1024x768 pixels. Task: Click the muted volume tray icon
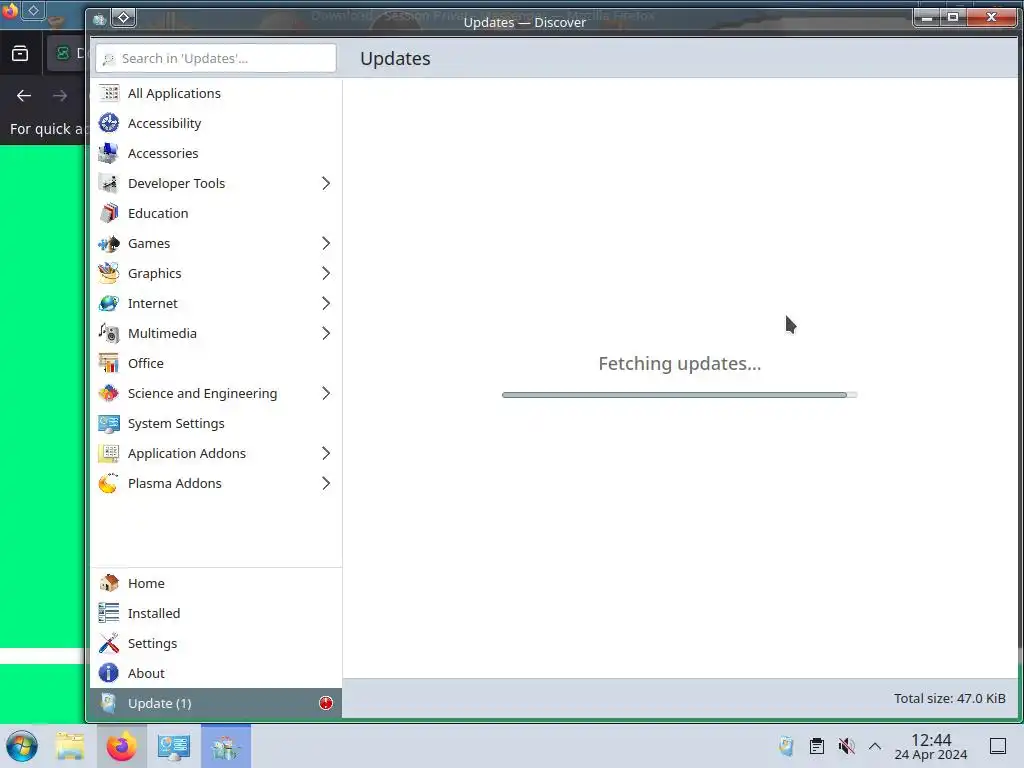click(846, 746)
